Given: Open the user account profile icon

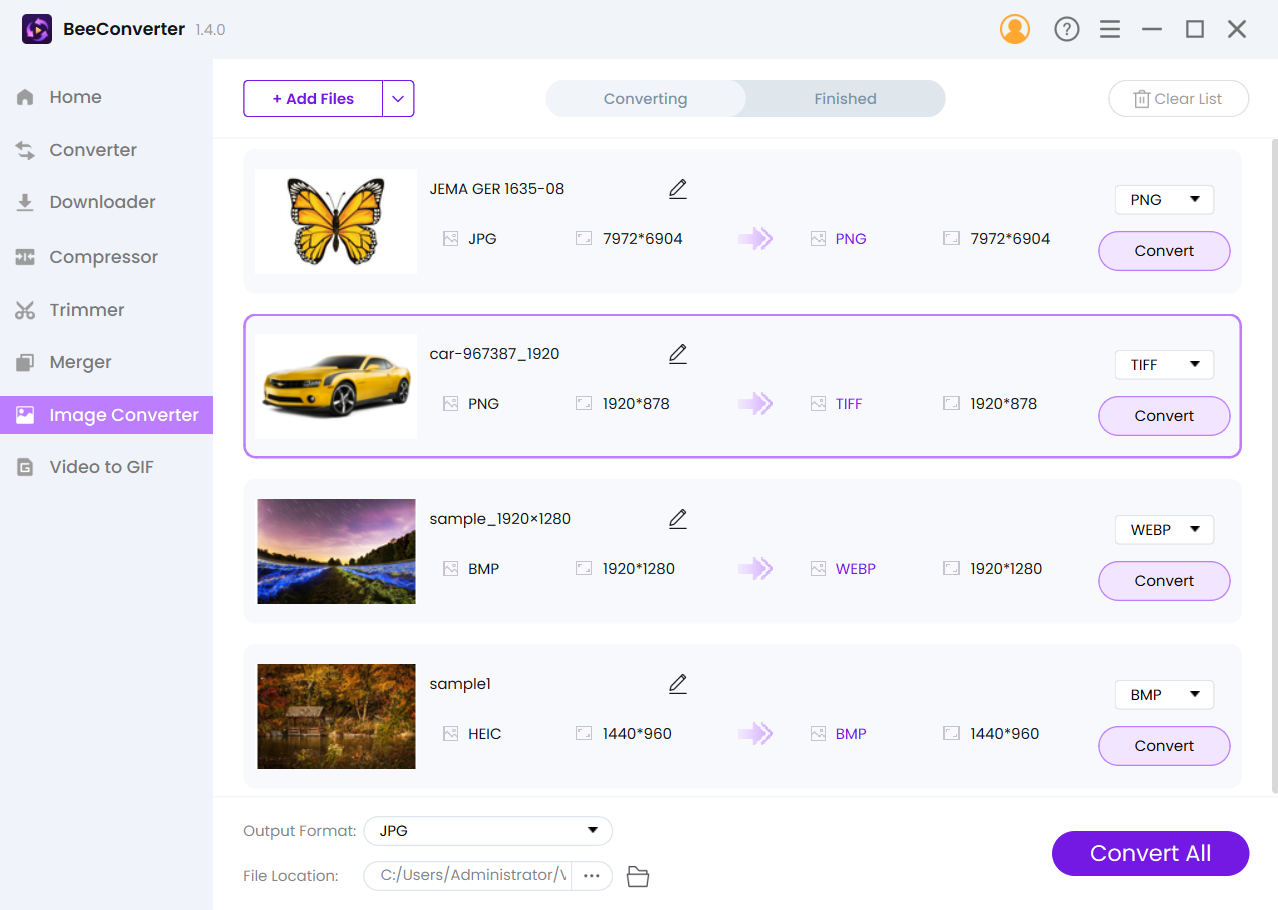Looking at the screenshot, I should pyautogui.click(x=1014, y=29).
